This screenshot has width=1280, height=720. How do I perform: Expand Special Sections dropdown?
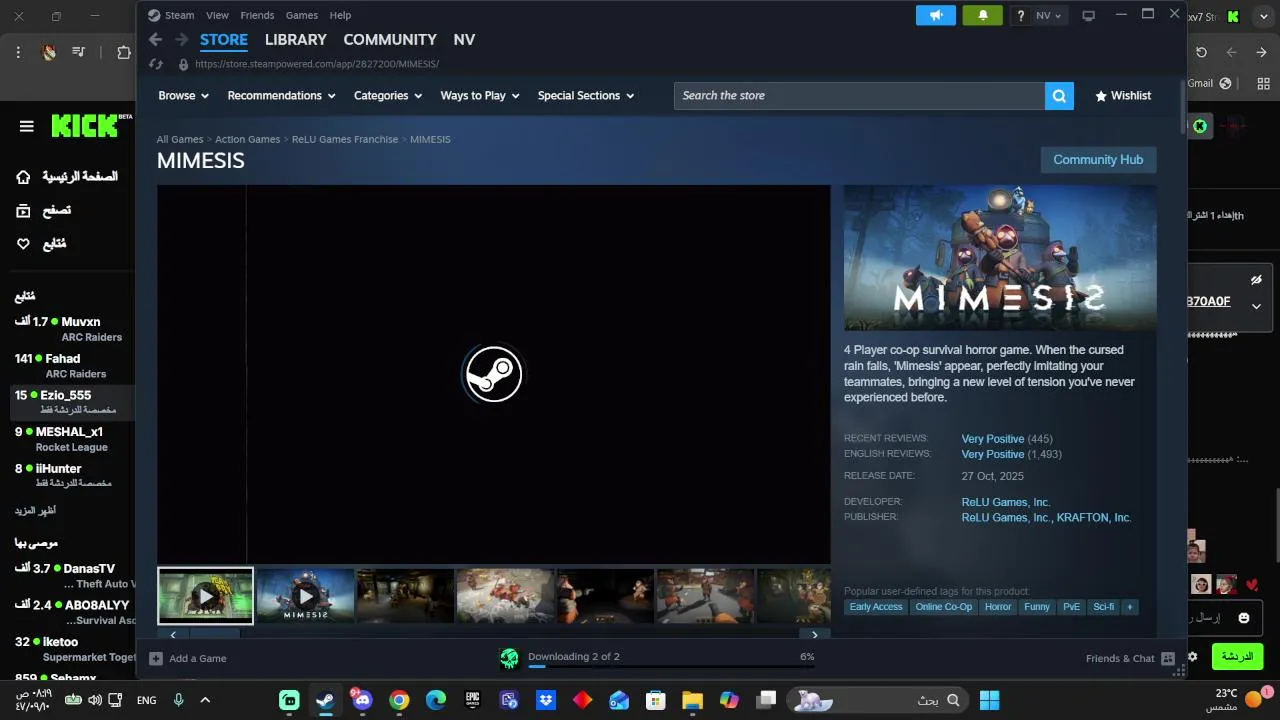[586, 96]
